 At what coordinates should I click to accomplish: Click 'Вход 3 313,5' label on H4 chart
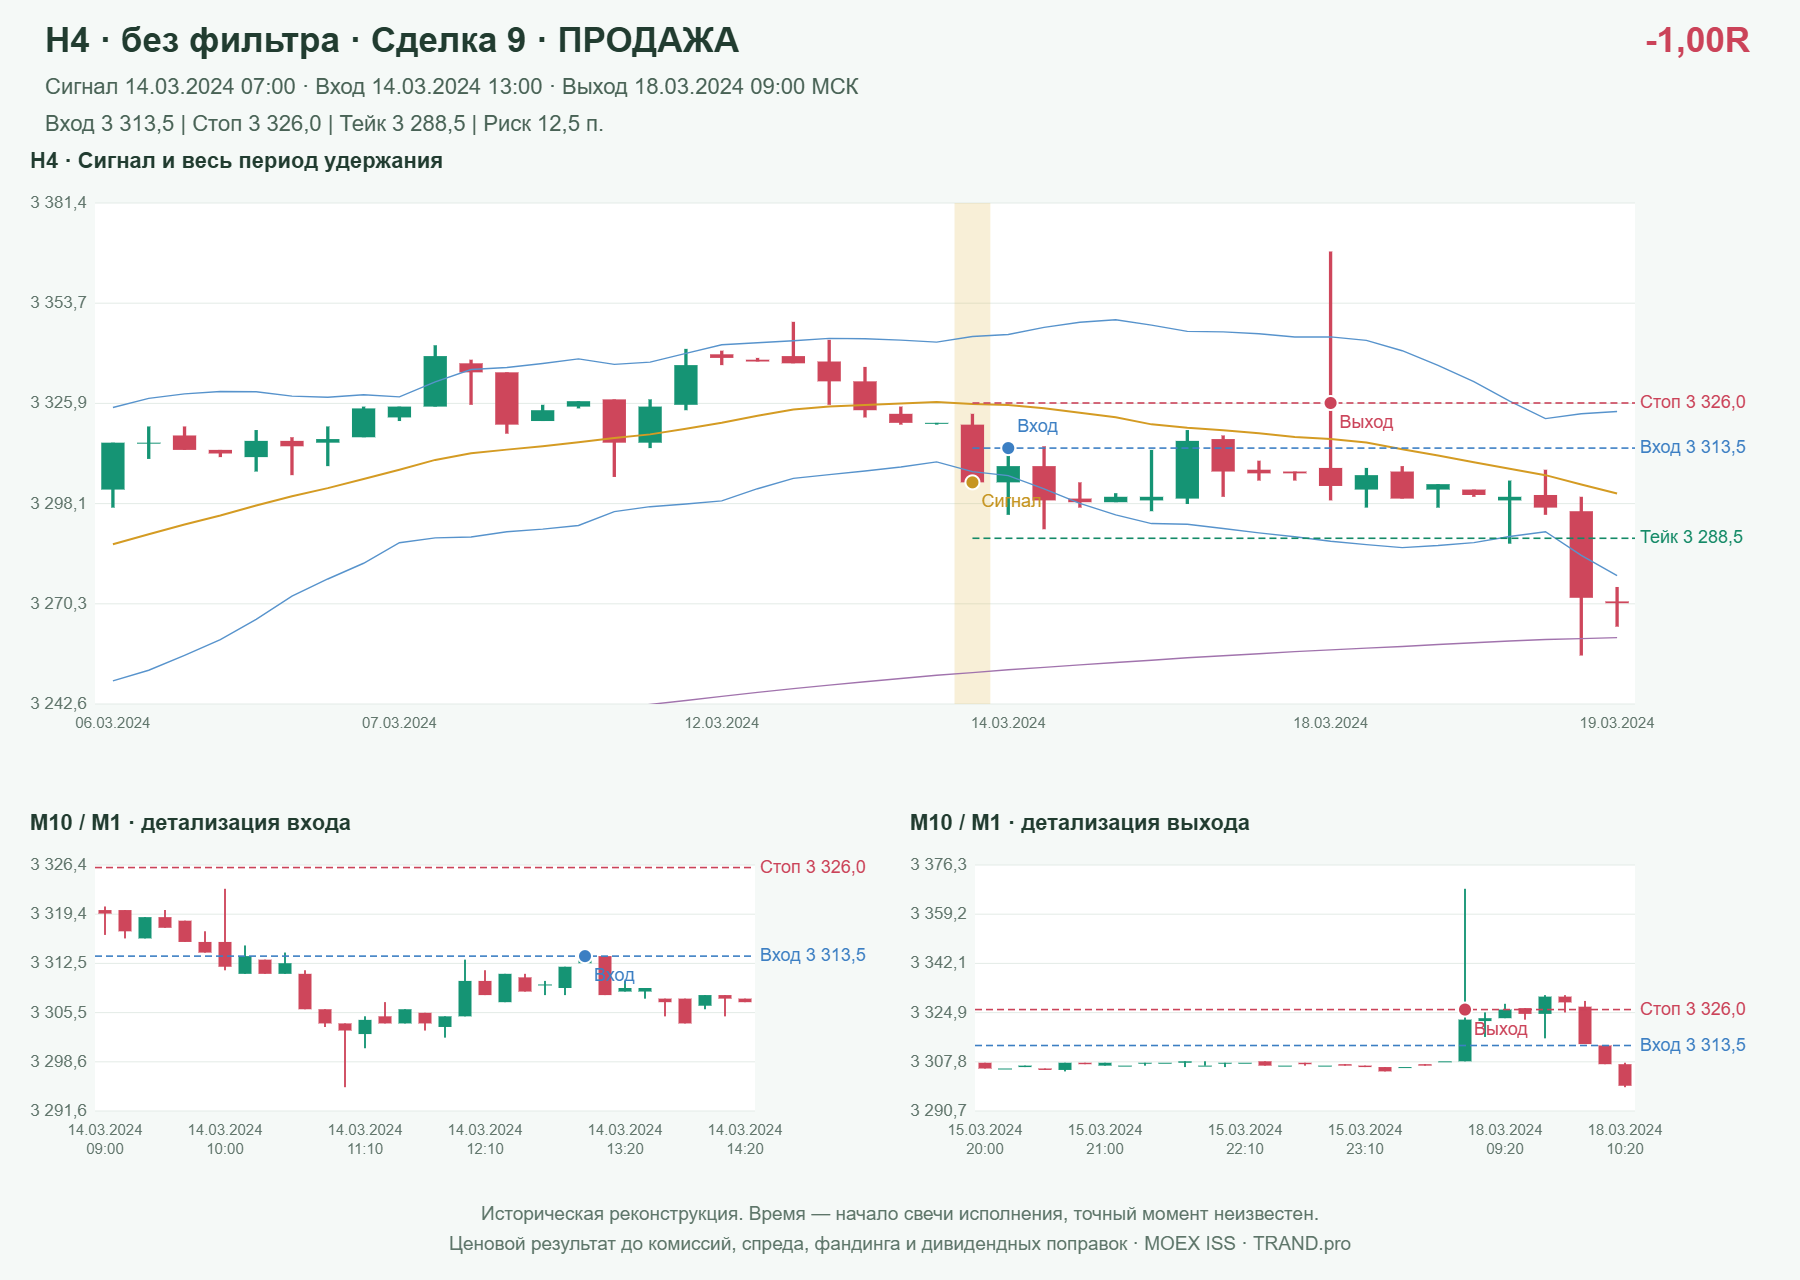point(1692,447)
